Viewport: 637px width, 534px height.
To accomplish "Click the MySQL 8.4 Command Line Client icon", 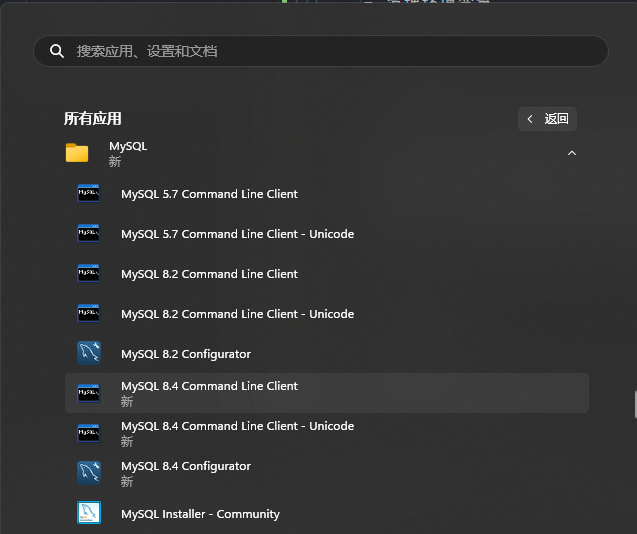I will (89, 393).
